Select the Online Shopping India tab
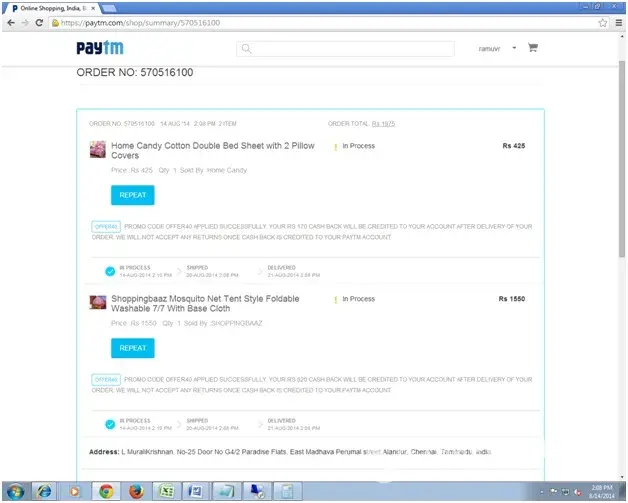Screen dimensions: 628x503 [x=52, y=8]
